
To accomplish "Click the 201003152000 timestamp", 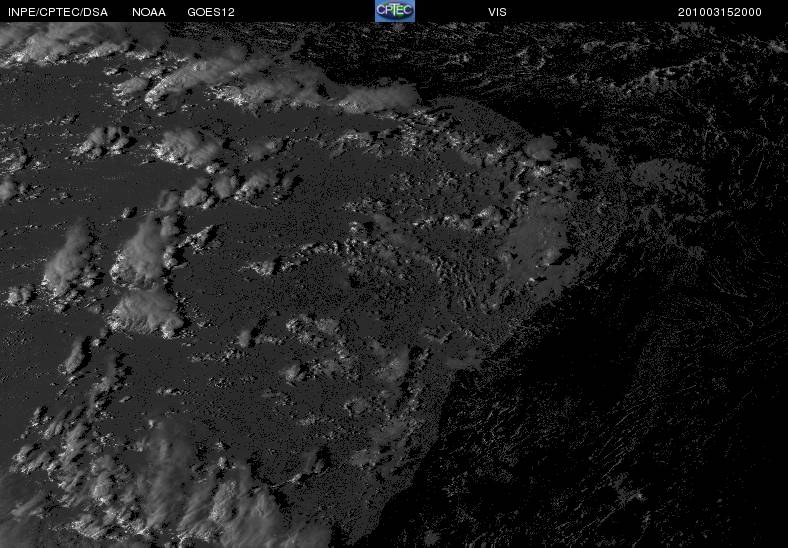I will 720,12.
